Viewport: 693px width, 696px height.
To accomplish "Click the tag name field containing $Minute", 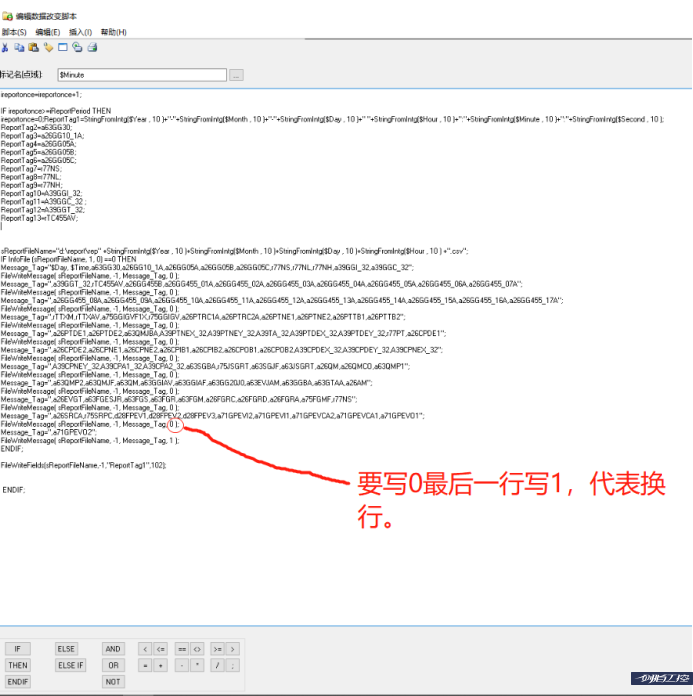I will 140,75.
